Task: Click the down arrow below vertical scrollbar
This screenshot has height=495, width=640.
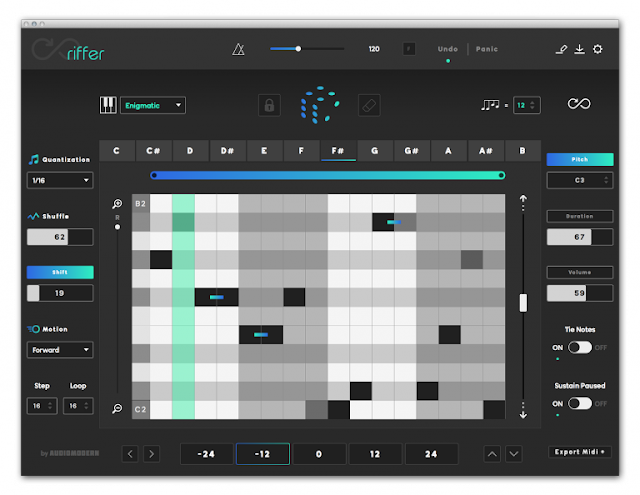Action: click(x=523, y=415)
